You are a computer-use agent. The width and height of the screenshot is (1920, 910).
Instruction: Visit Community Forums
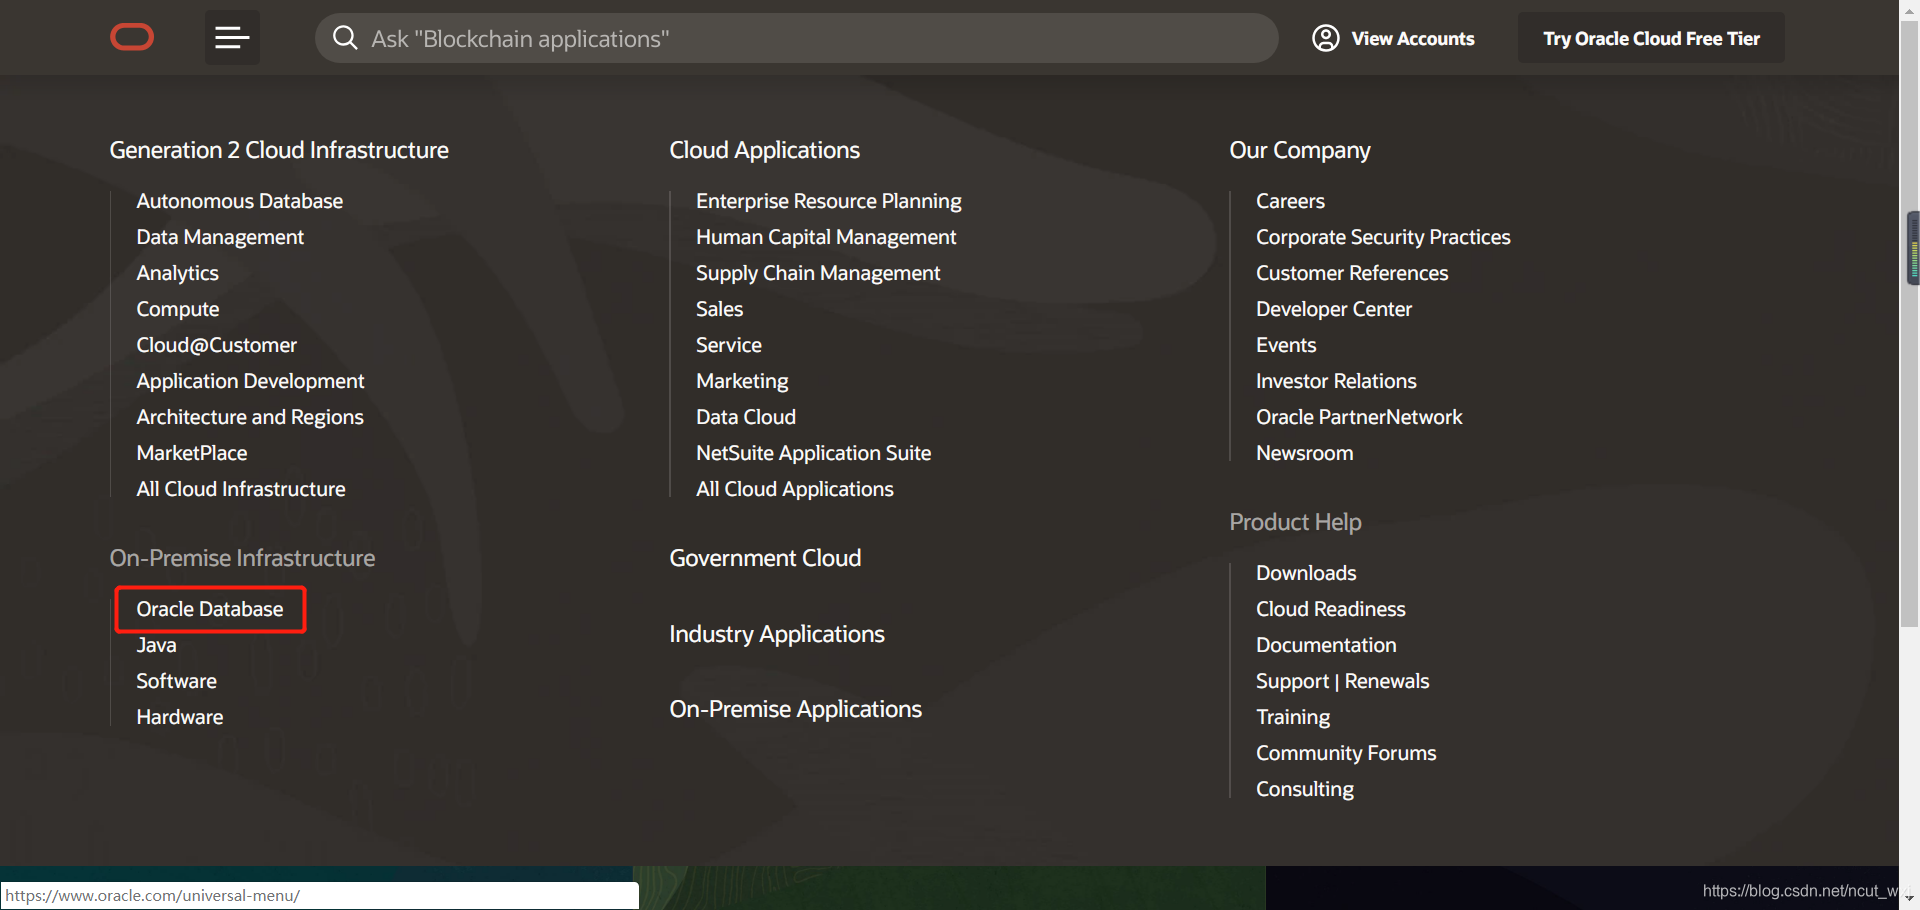(x=1347, y=753)
